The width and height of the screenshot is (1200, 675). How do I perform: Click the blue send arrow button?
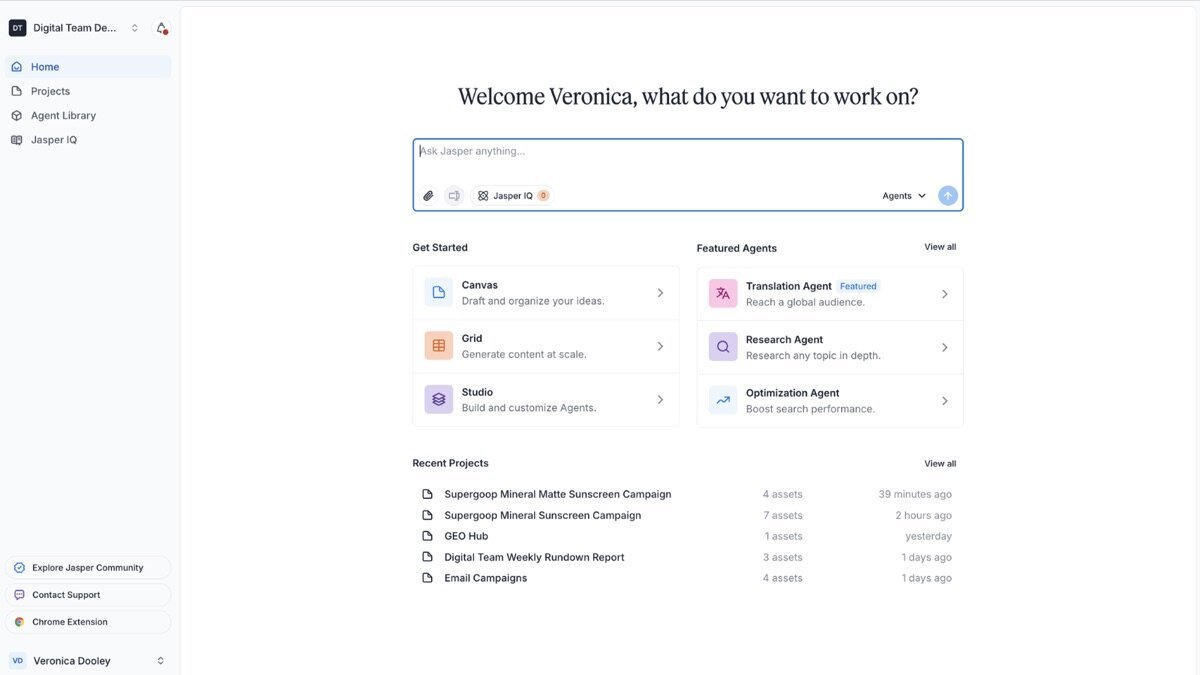pyautogui.click(x=948, y=196)
